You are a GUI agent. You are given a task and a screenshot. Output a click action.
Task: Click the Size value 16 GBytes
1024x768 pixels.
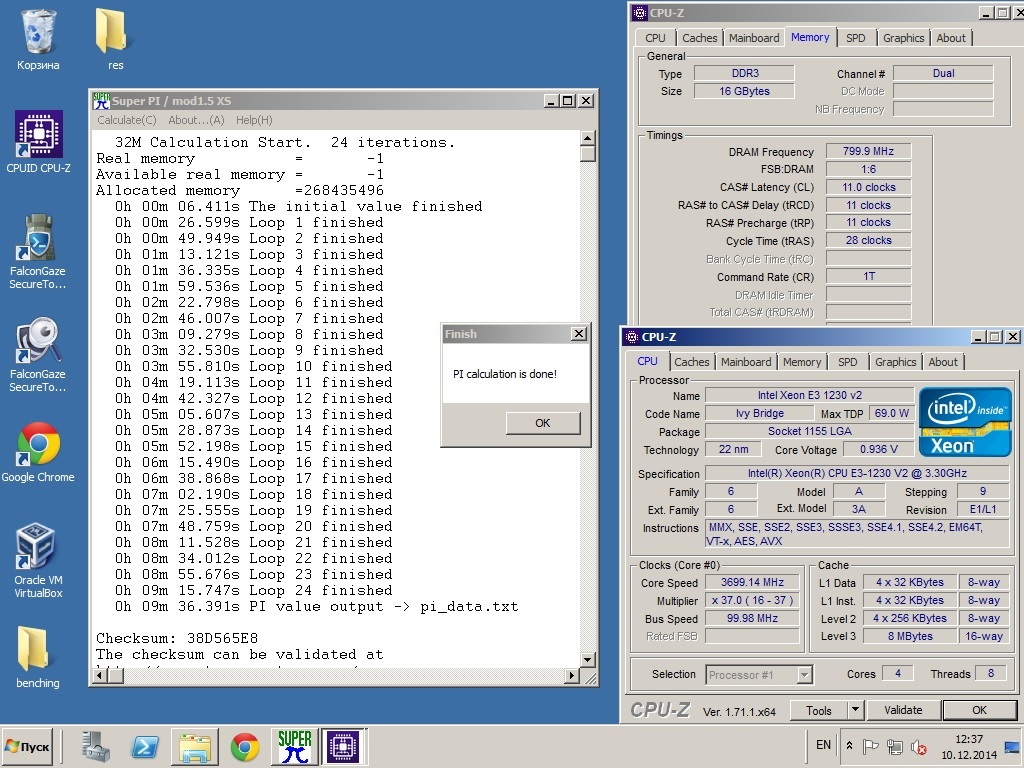pyautogui.click(x=744, y=91)
